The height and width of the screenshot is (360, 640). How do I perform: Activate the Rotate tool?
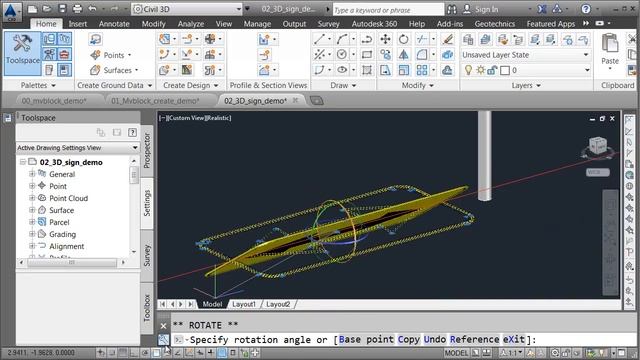[403, 39]
